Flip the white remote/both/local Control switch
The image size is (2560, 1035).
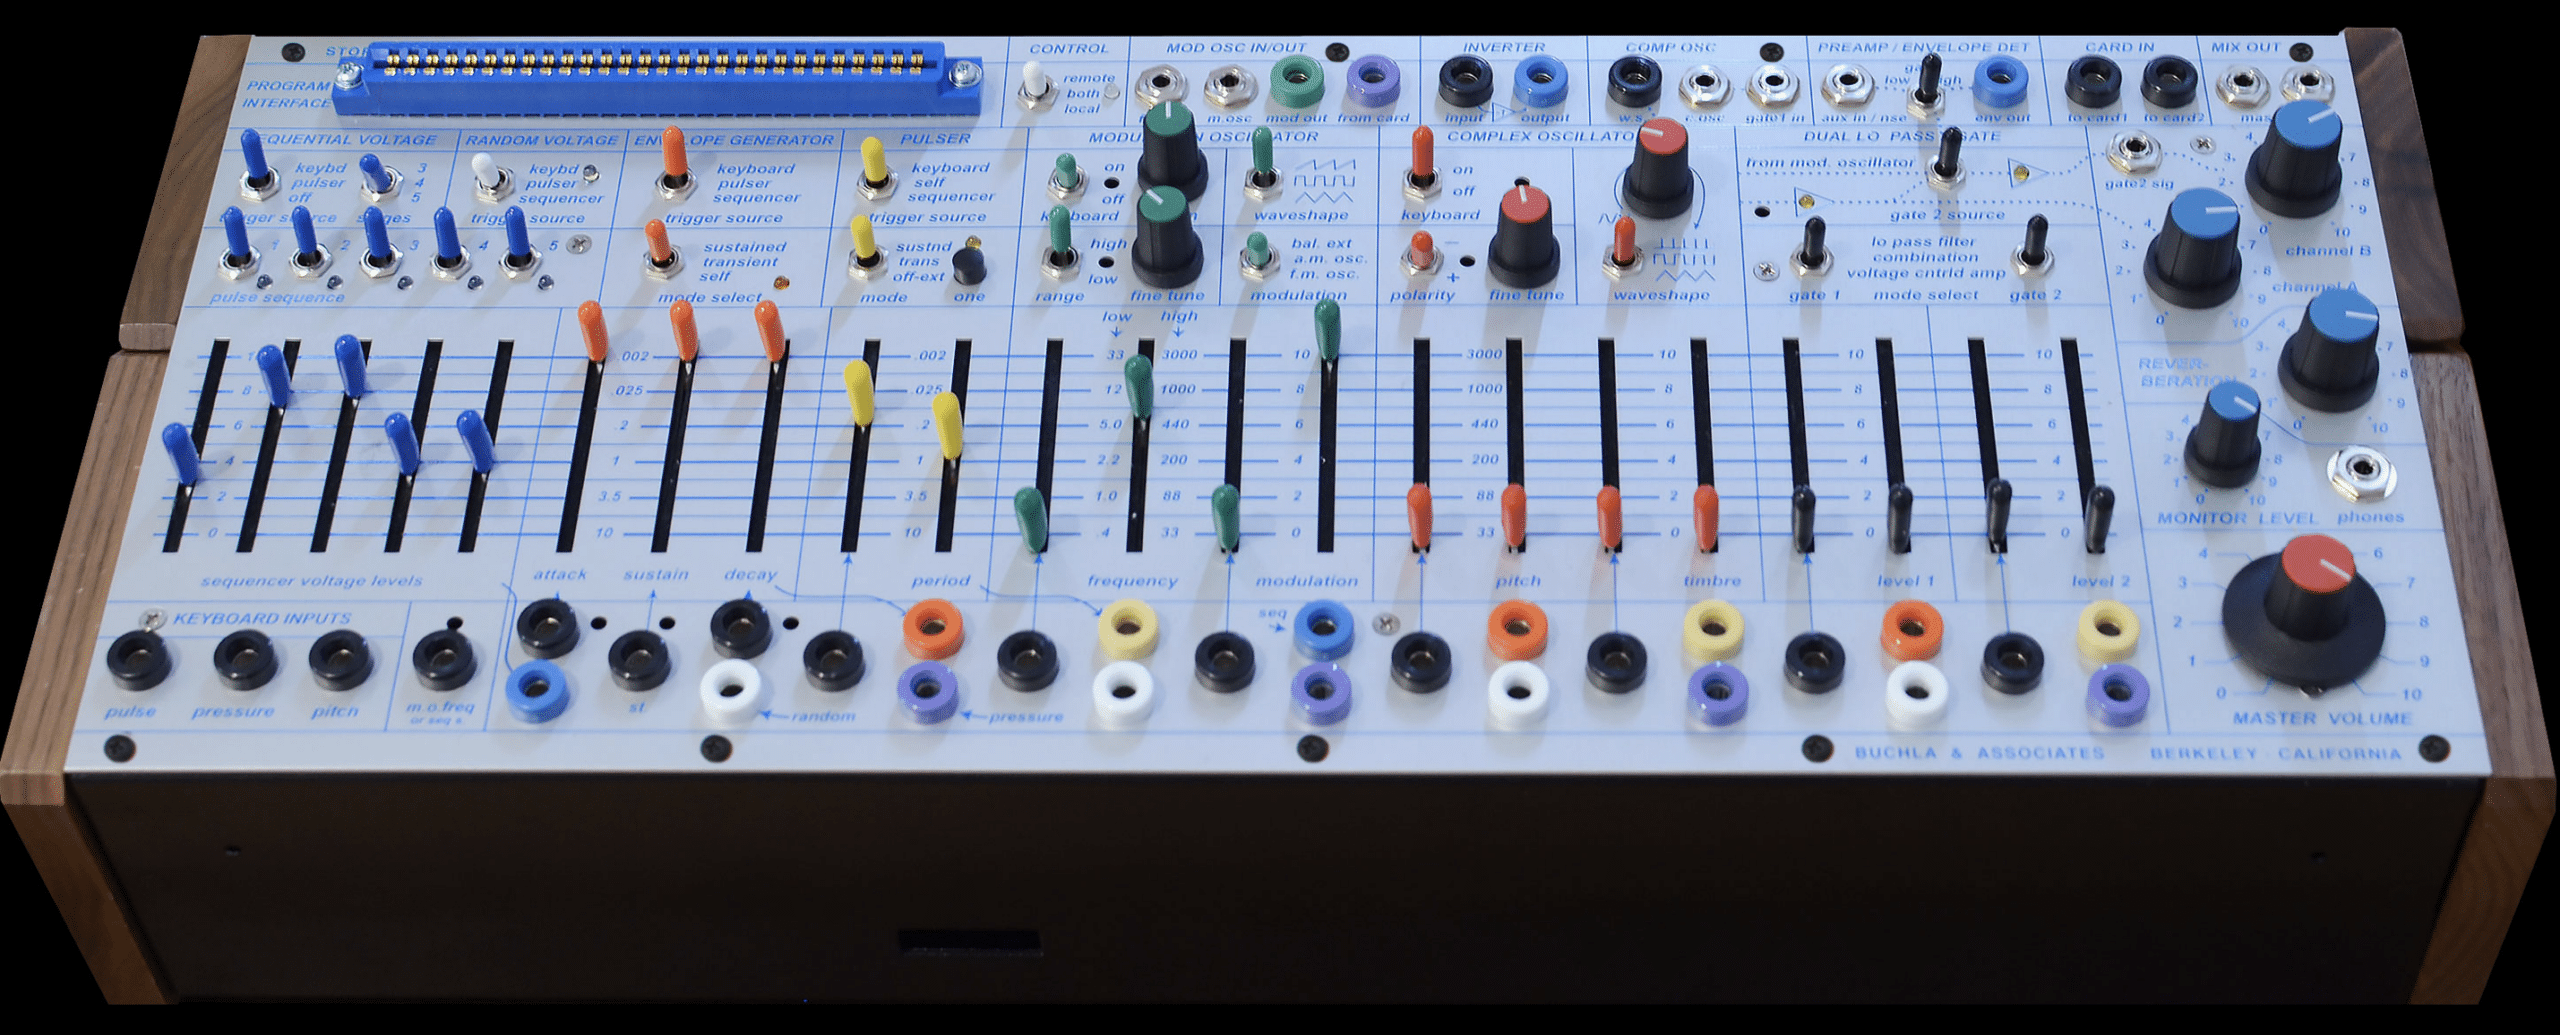pos(1038,83)
